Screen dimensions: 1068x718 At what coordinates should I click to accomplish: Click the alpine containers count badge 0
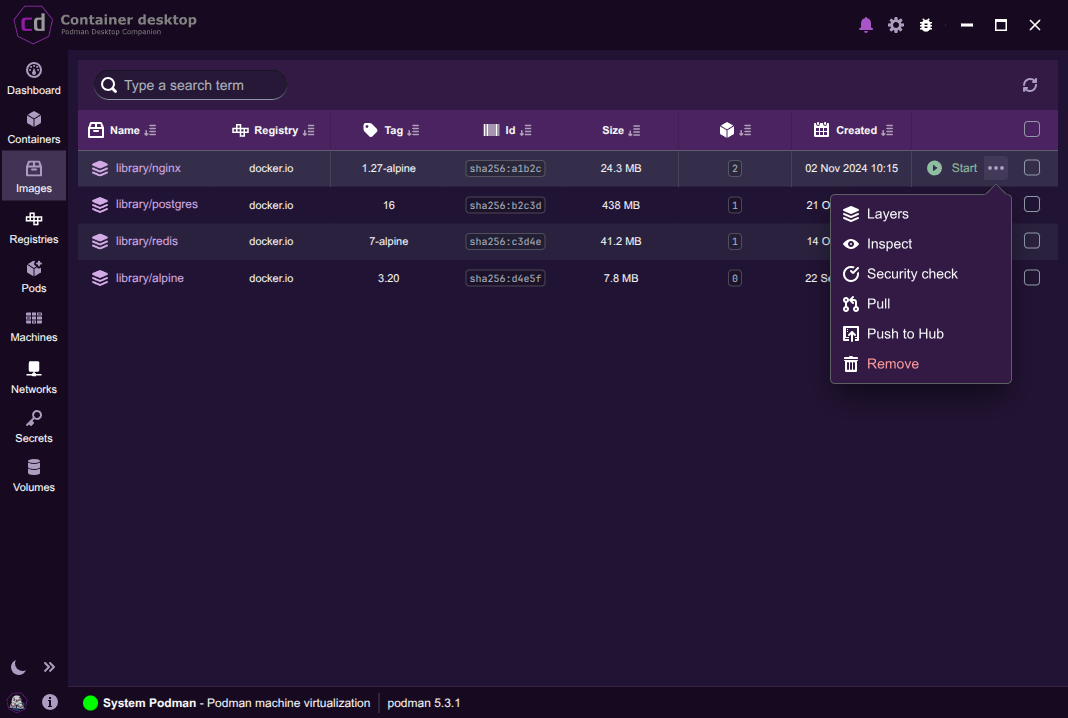click(x=734, y=278)
